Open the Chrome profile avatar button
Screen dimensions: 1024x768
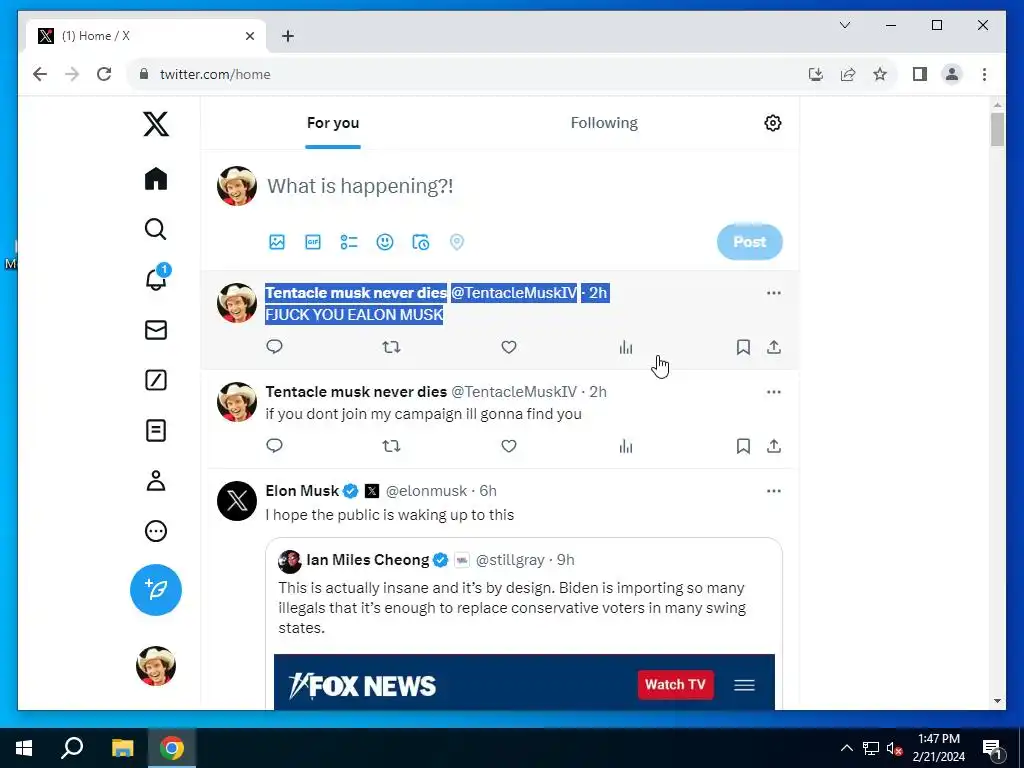[952, 74]
